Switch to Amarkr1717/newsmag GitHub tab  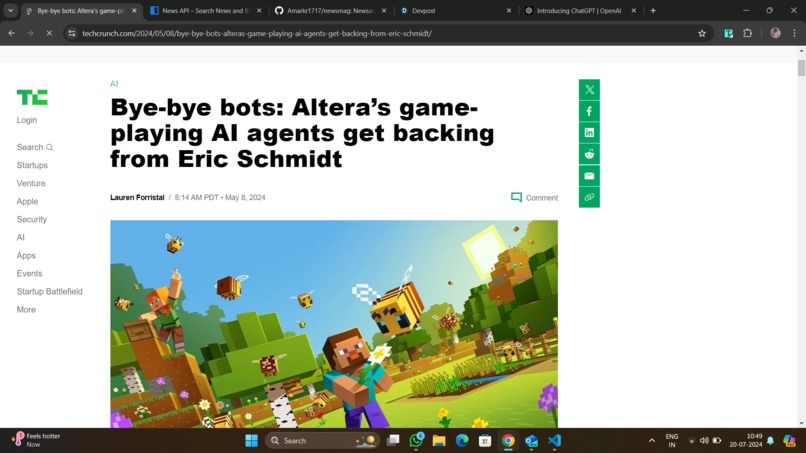[x=331, y=10]
